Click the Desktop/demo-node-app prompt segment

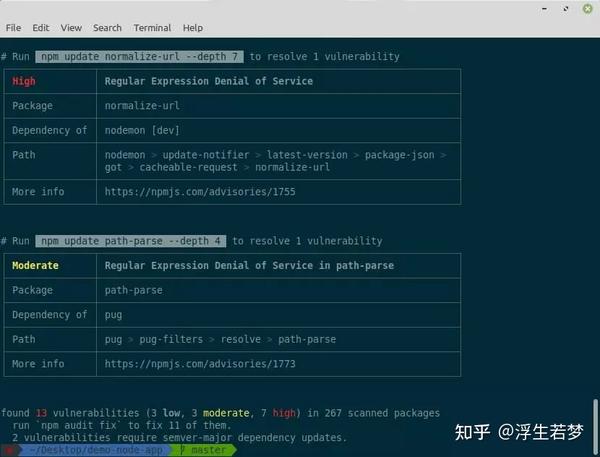click(x=96, y=450)
